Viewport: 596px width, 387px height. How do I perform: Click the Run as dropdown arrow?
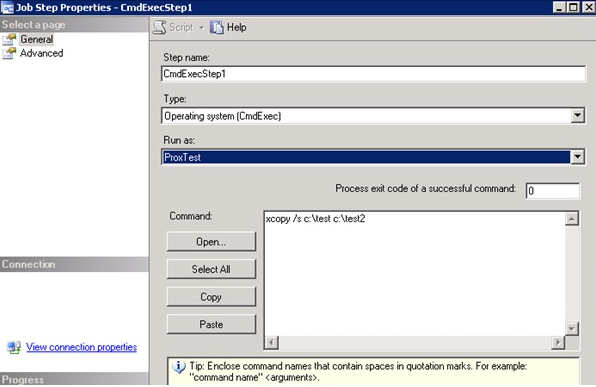click(577, 157)
